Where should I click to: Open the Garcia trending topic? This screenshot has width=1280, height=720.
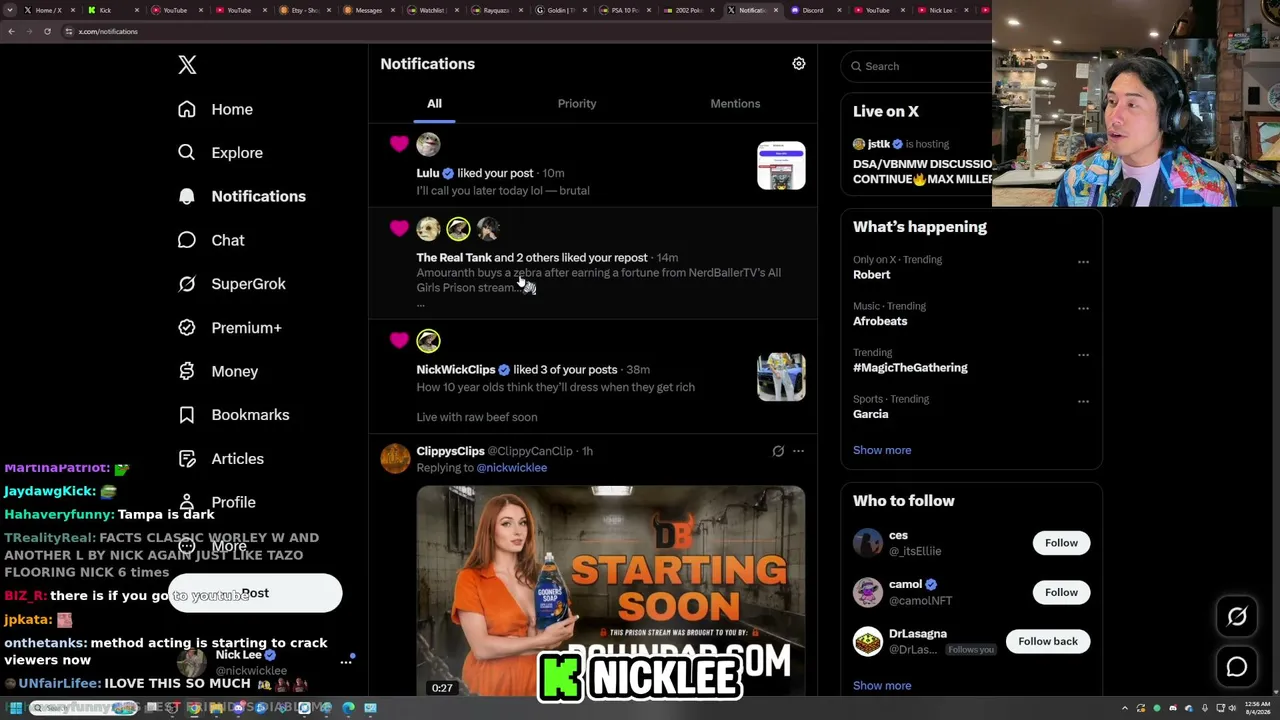(870, 414)
